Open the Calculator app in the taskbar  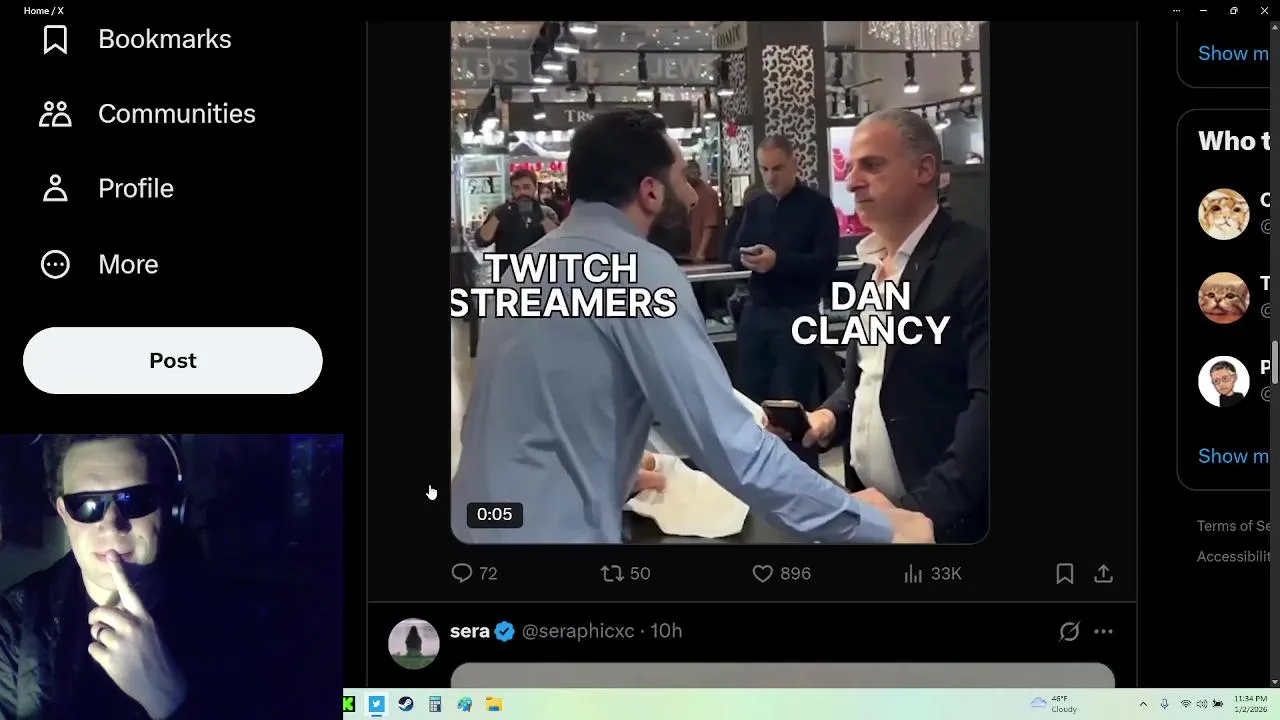[x=435, y=704]
